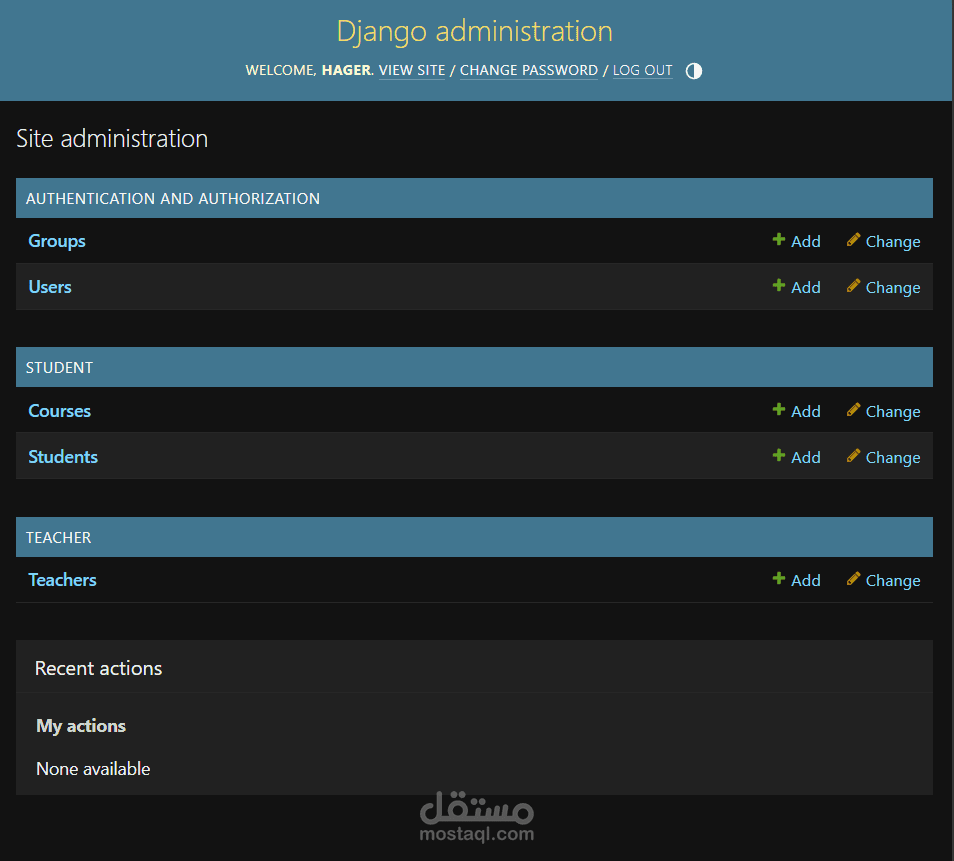Viewport: 954px width, 861px height.
Task: Click the Recent actions heading
Action: 99,668
